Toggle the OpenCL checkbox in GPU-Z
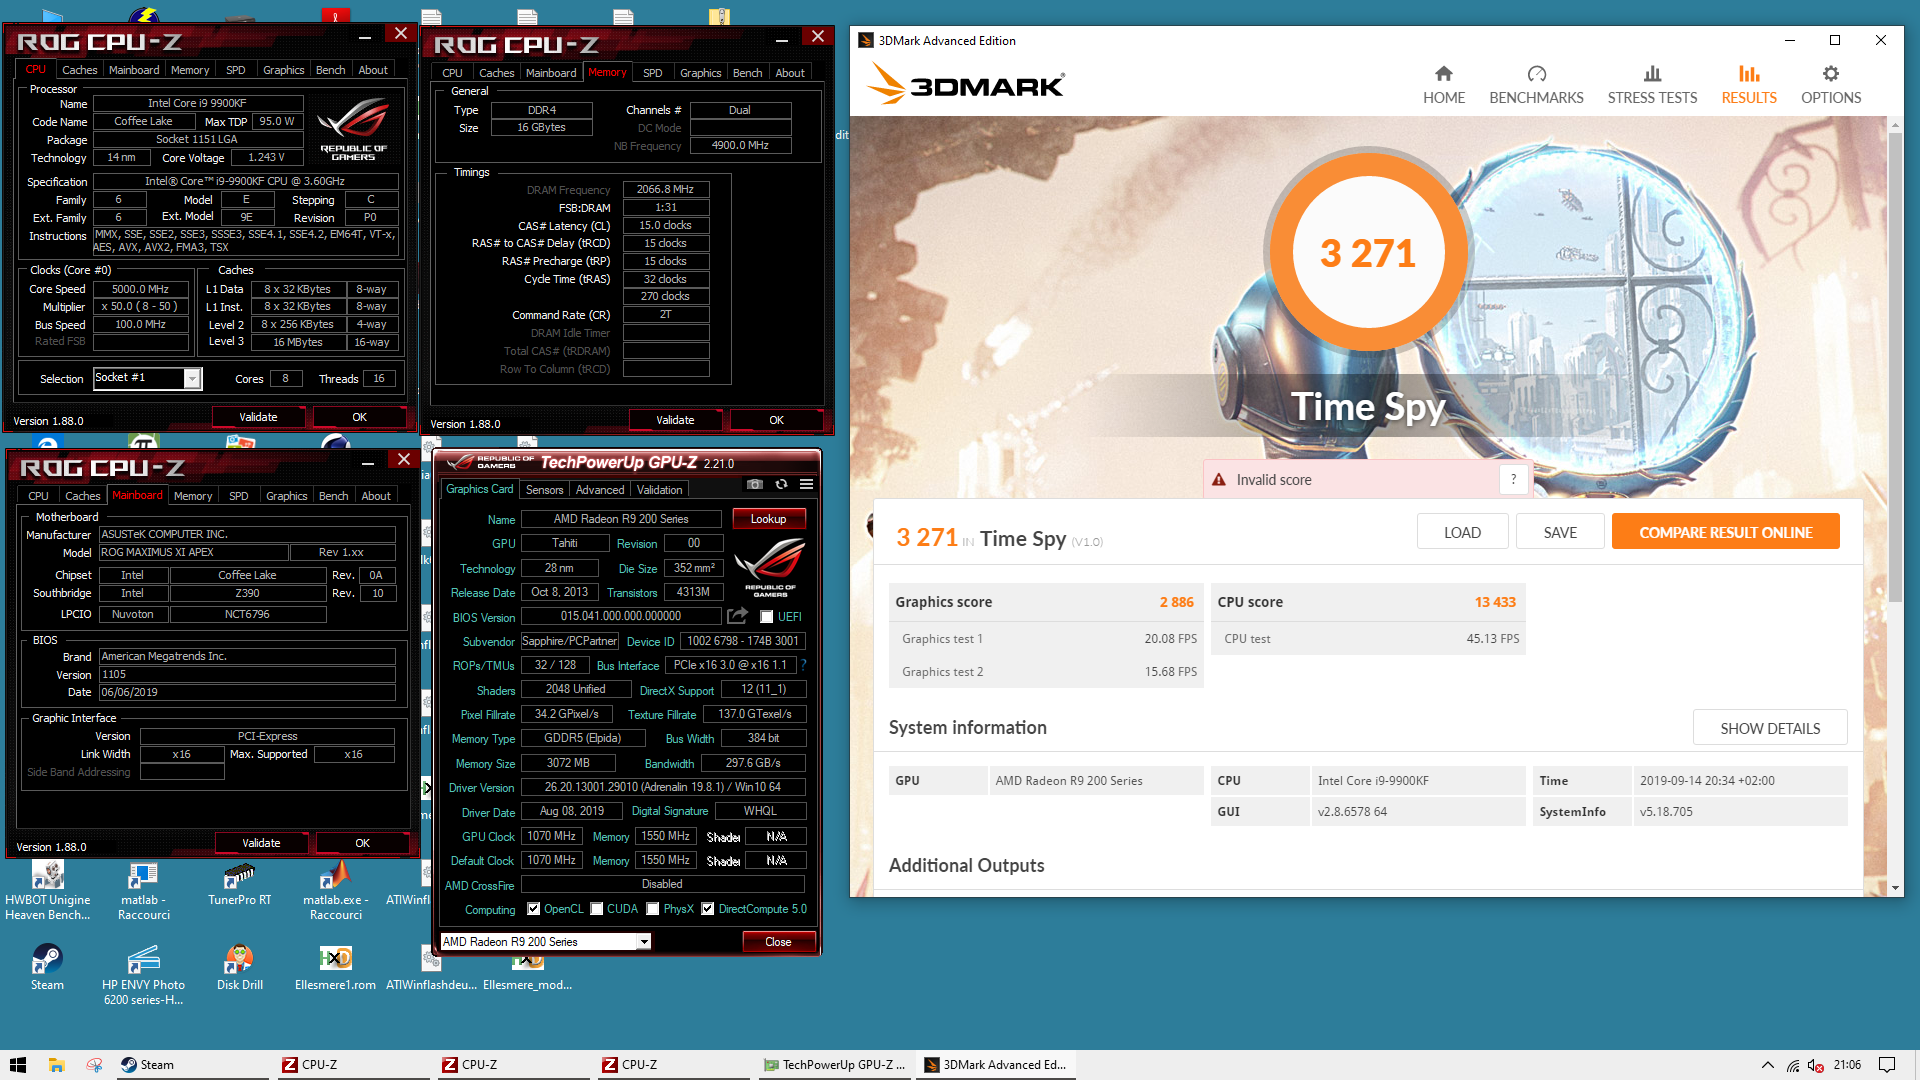 coord(533,909)
